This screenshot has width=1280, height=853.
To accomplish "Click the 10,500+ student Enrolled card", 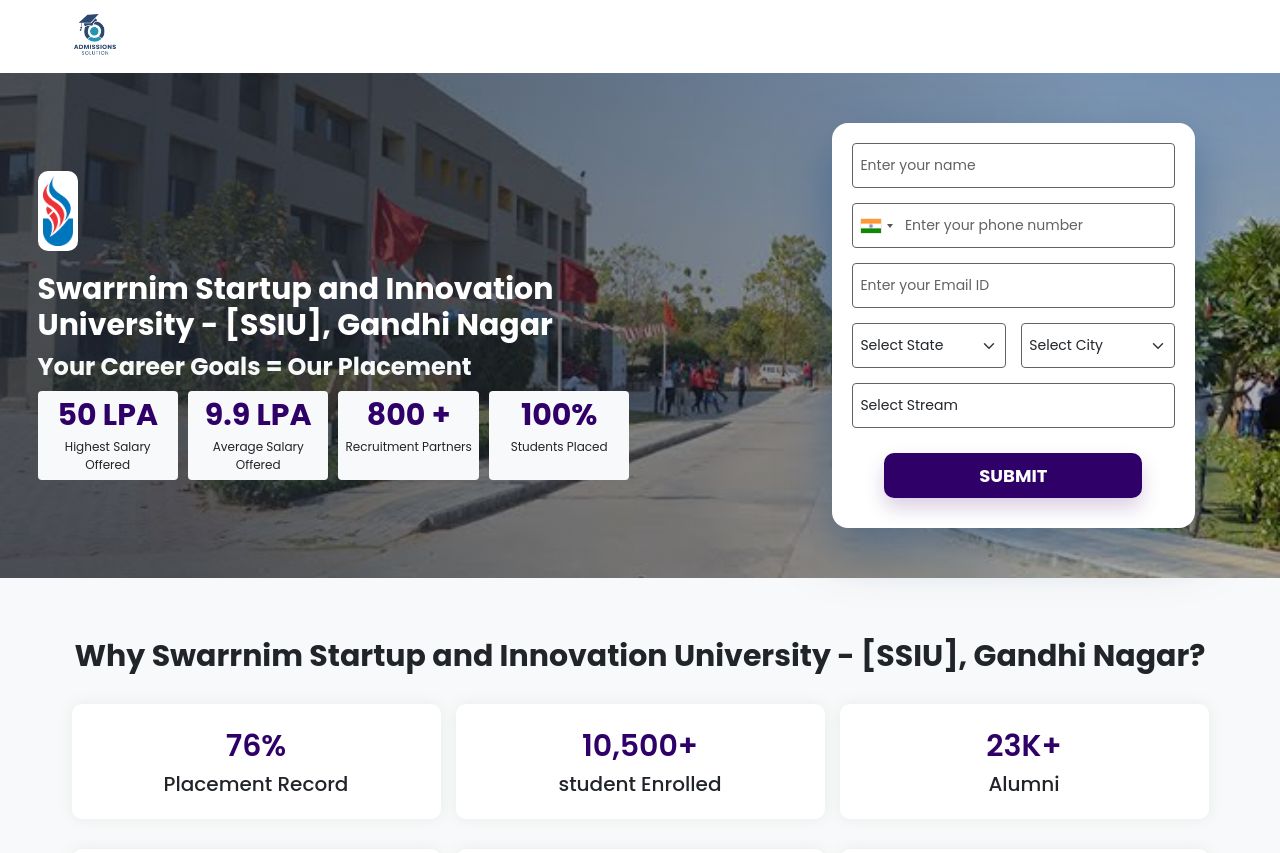I will (x=640, y=762).
